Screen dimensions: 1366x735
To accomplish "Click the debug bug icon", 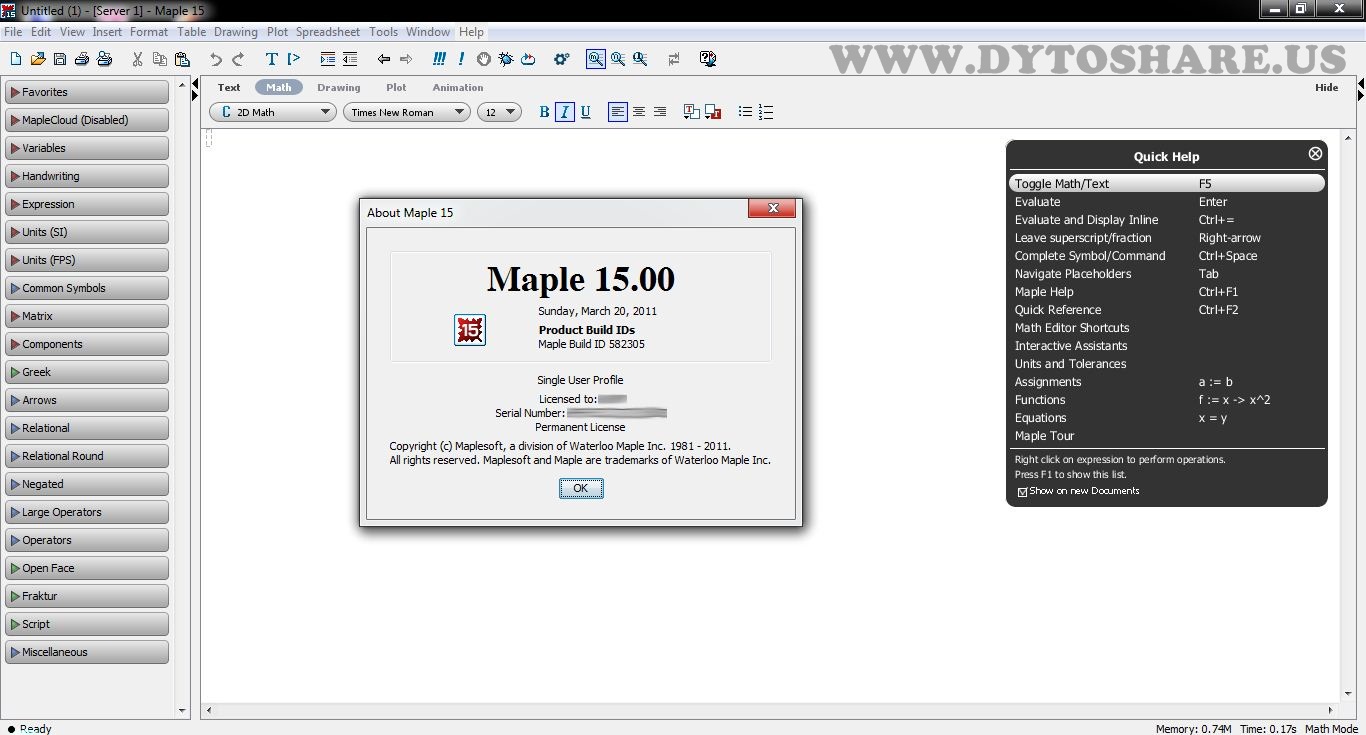I will (506, 59).
